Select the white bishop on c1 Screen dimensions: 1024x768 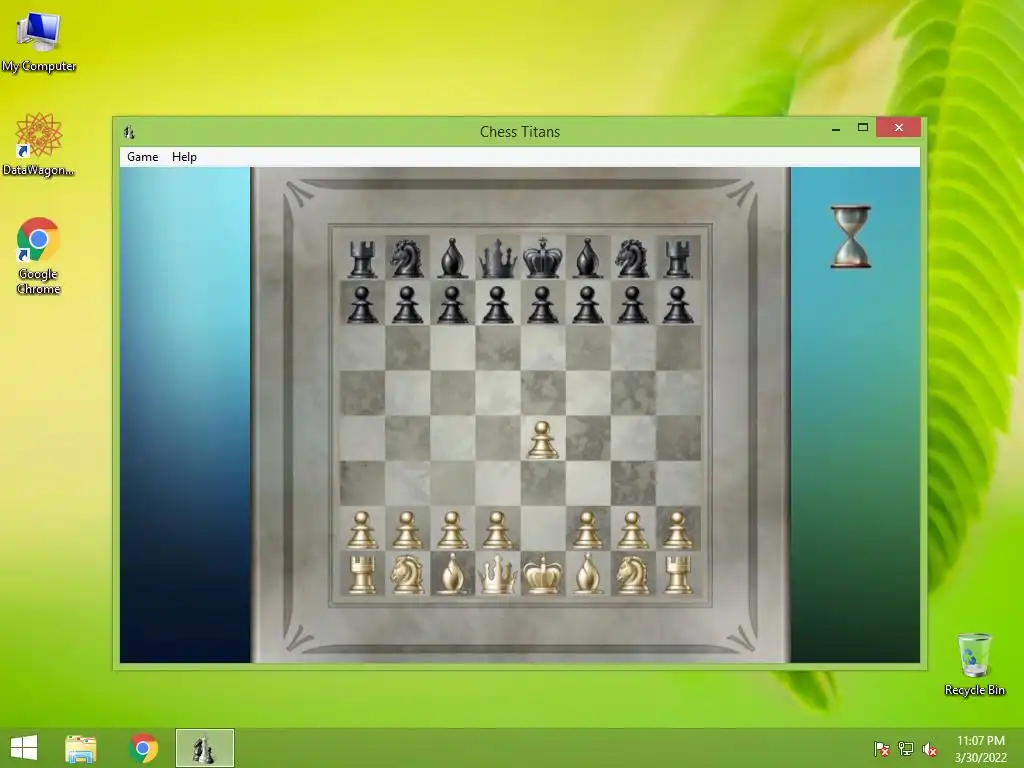point(453,575)
